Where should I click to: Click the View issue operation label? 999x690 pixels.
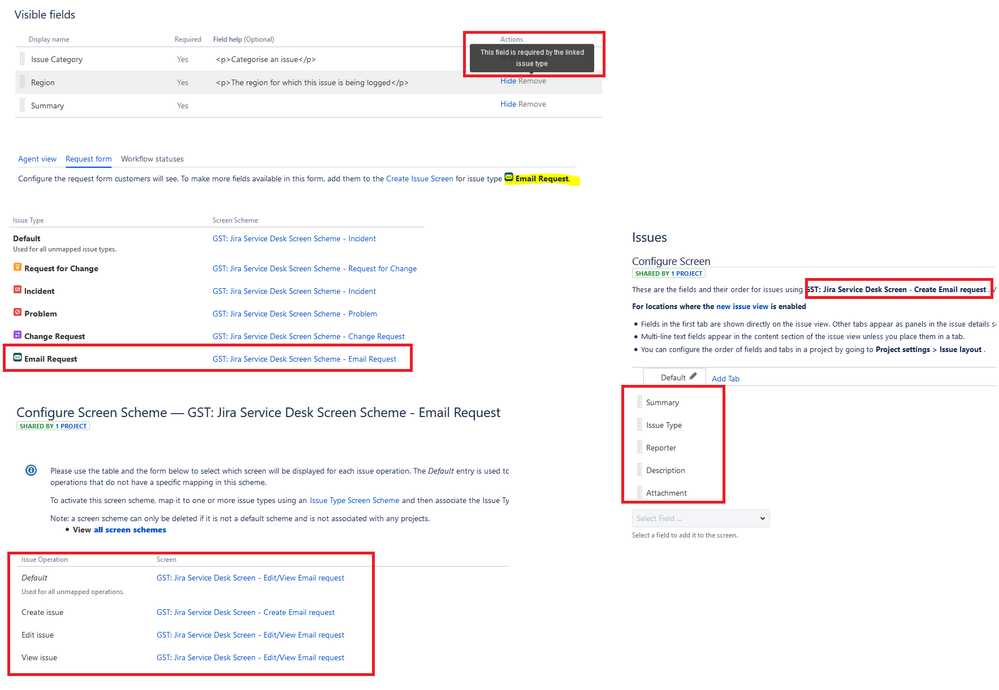(39, 658)
